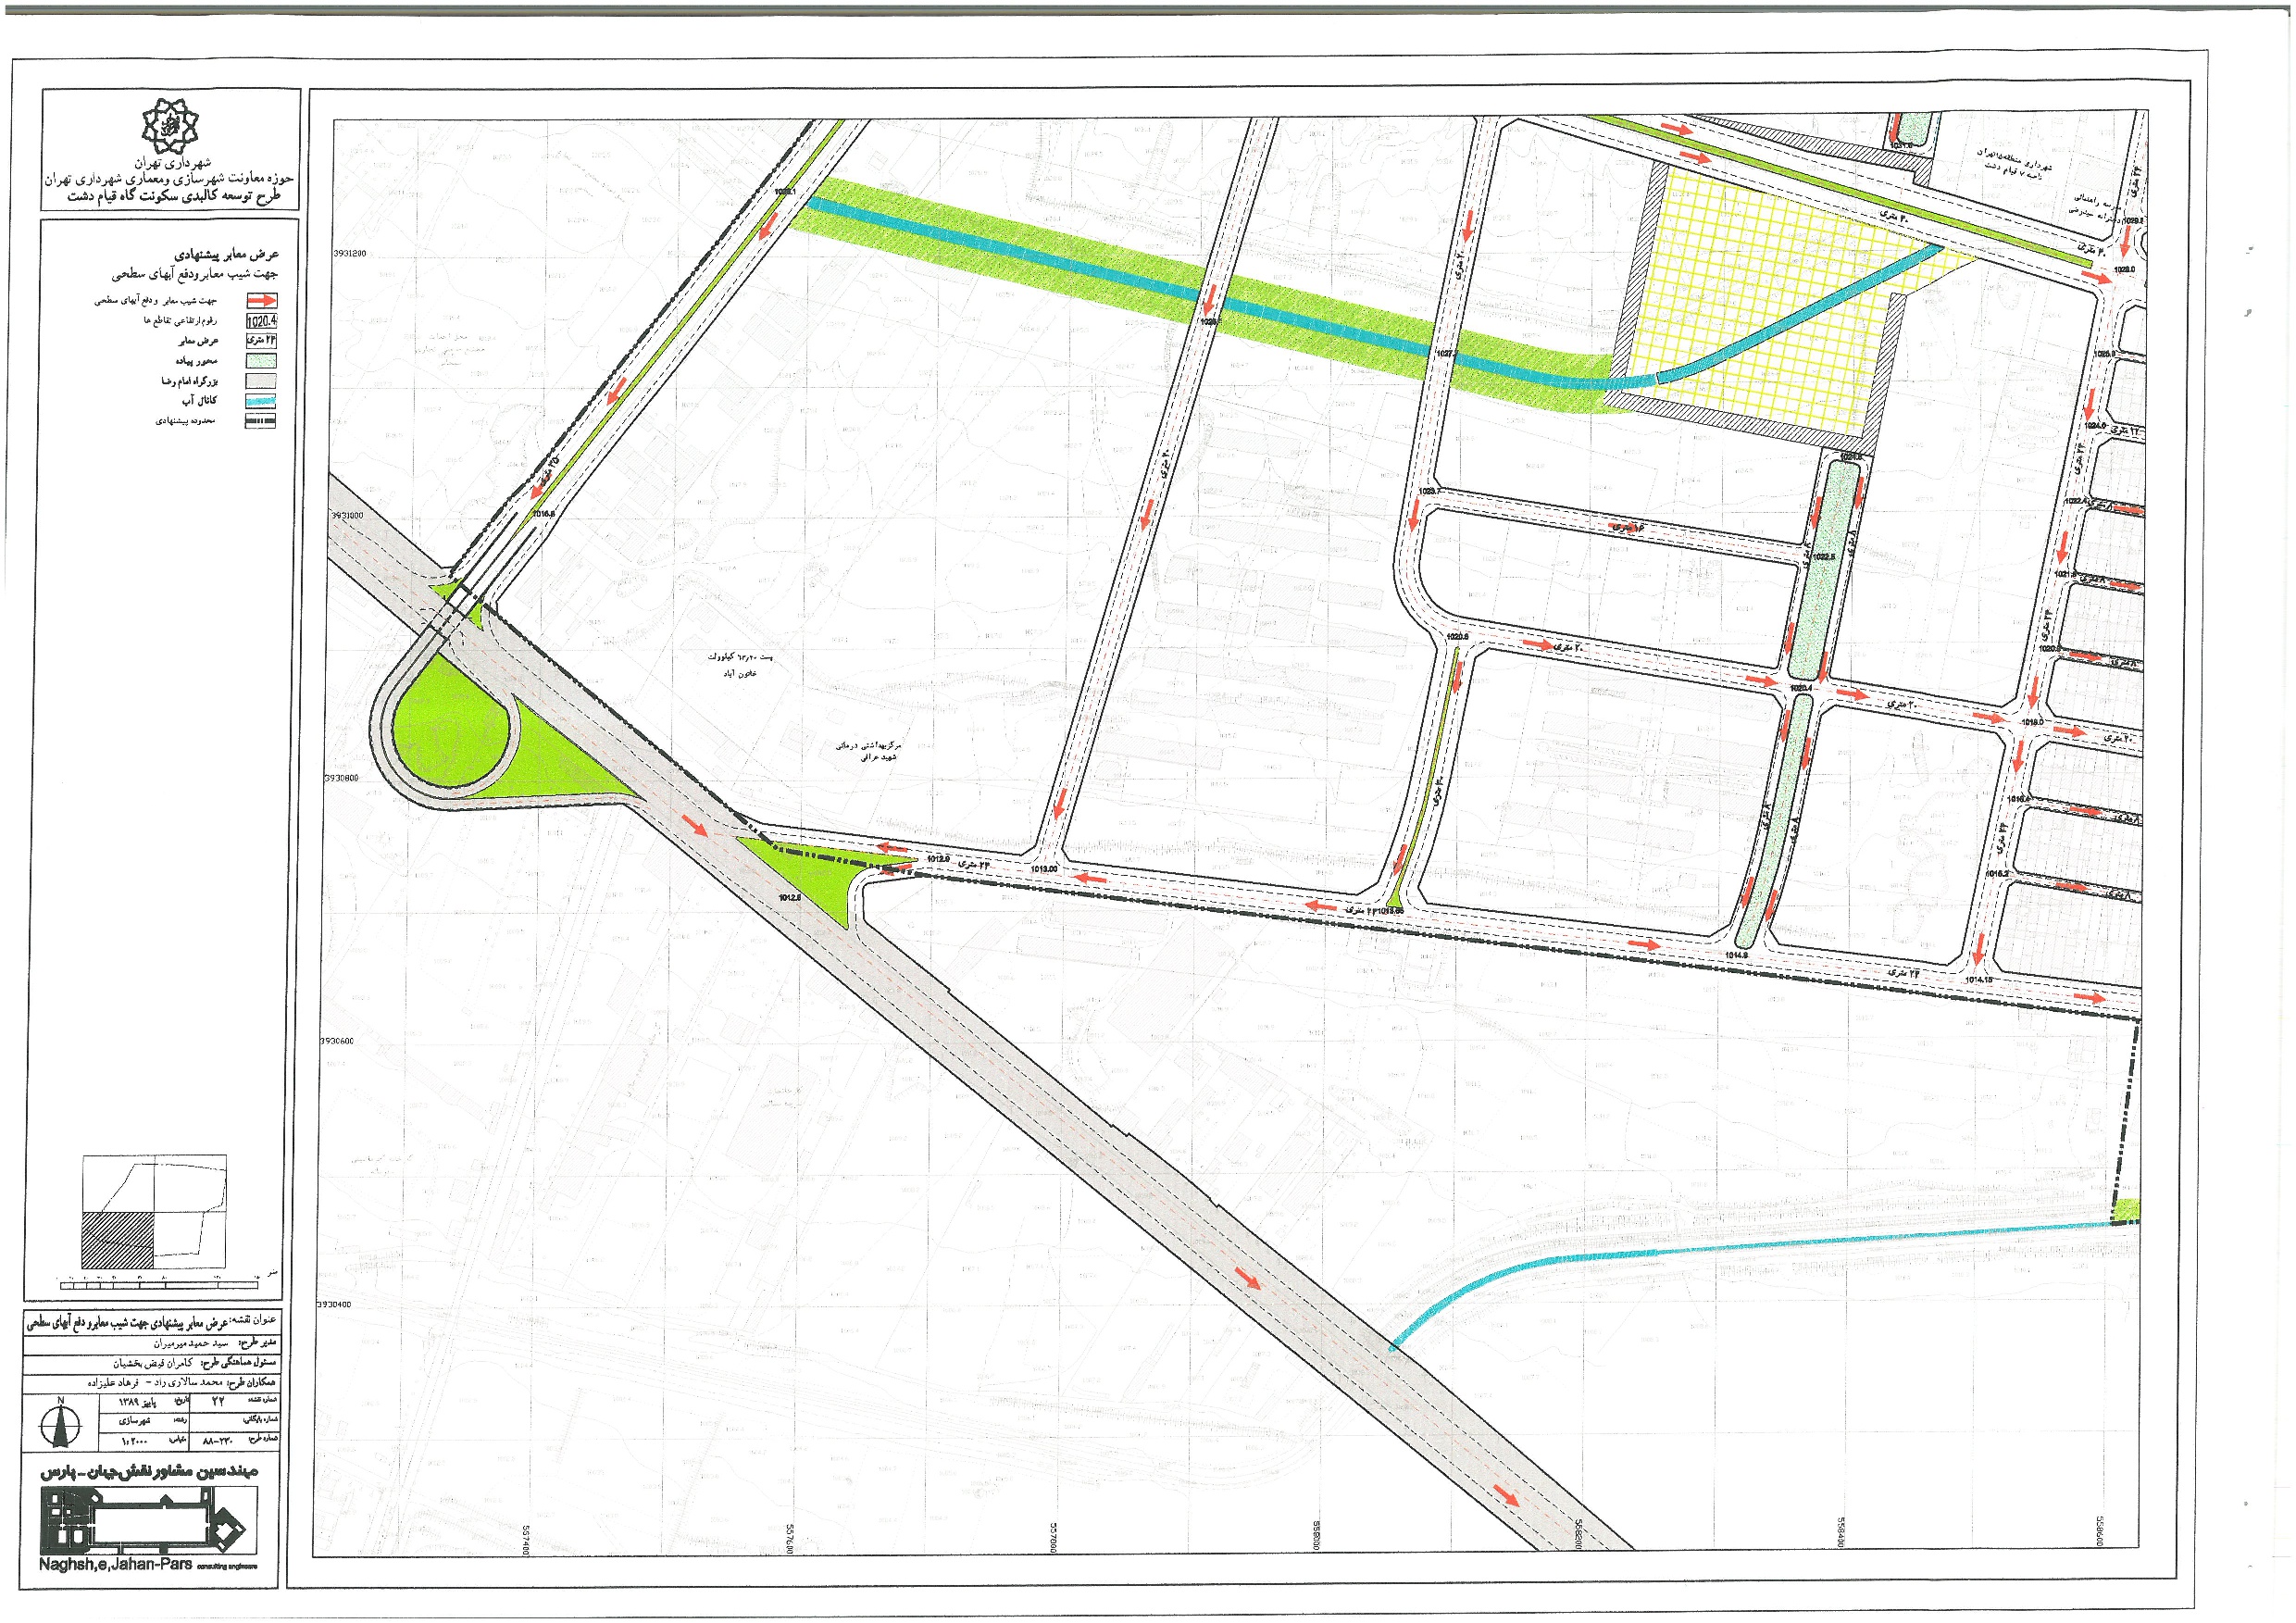Click the 1012.5 elevation label near green triangle
Image resolution: width=2296 pixels, height=1623 pixels.
[x=790, y=898]
